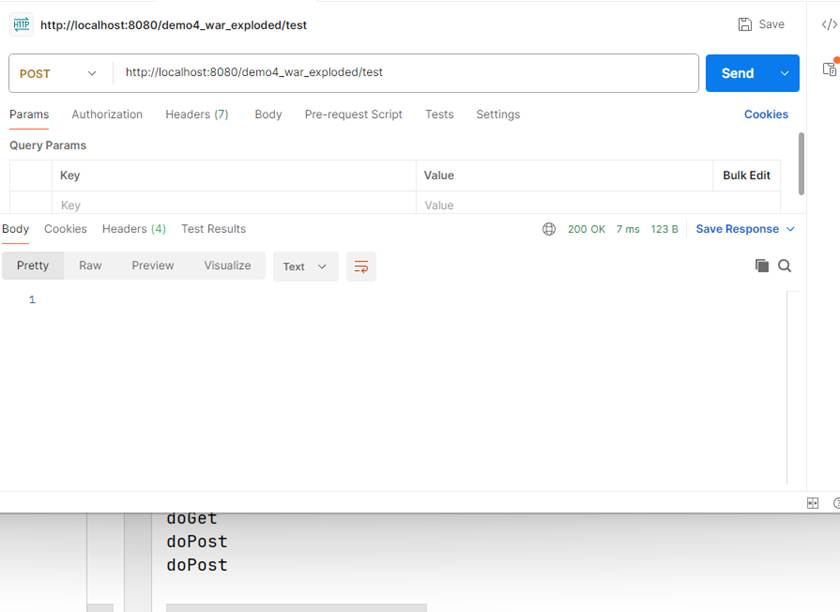This screenshot has width=840, height=612.
Task: Click the request title URL text at top
Action: tap(174, 25)
